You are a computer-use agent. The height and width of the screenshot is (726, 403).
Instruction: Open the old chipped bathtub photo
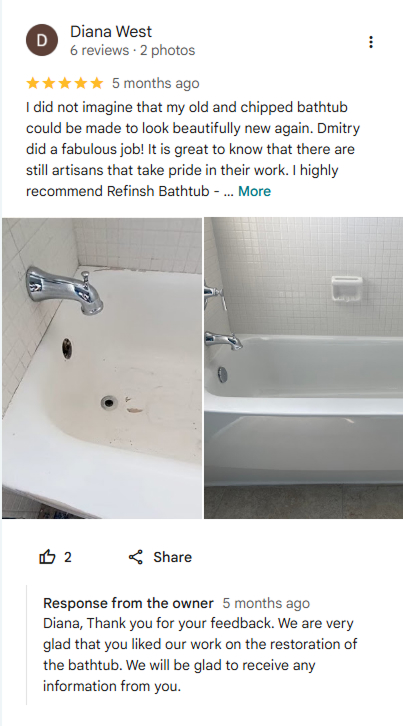coord(102,368)
